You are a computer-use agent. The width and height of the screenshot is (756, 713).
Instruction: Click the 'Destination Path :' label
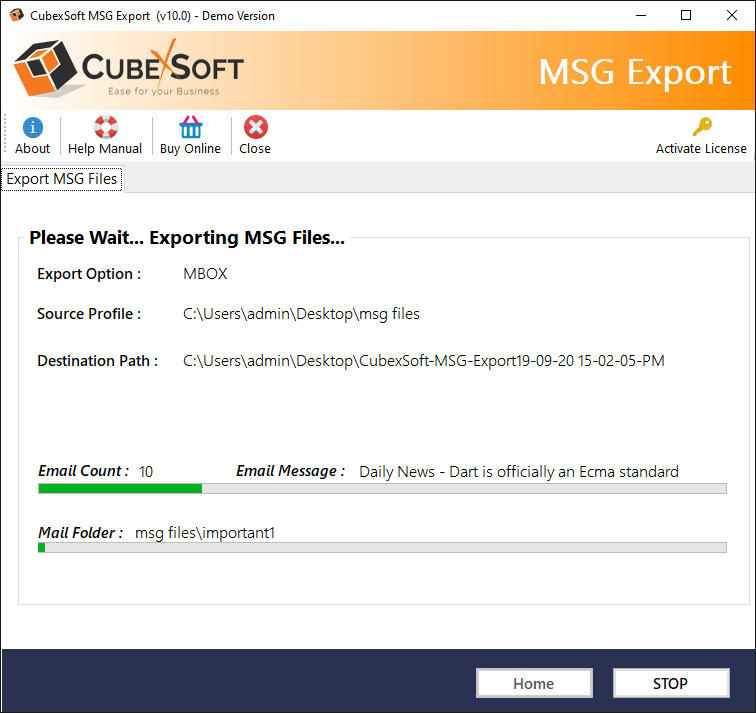tap(98, 361)
